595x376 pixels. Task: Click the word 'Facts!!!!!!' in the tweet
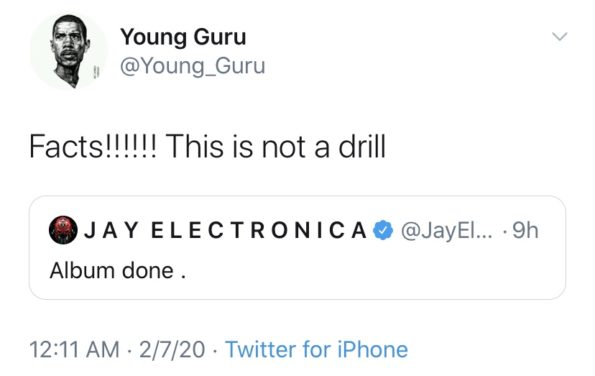[x=92, y=146]
